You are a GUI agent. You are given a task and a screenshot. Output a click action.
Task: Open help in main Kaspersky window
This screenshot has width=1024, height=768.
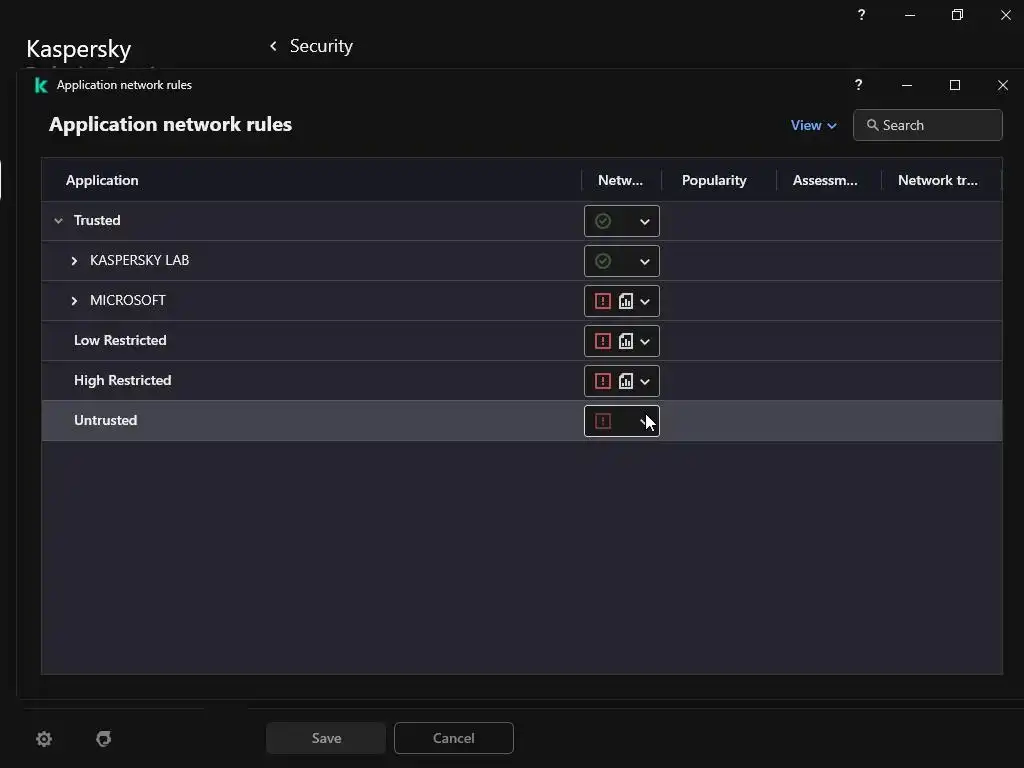861,14
